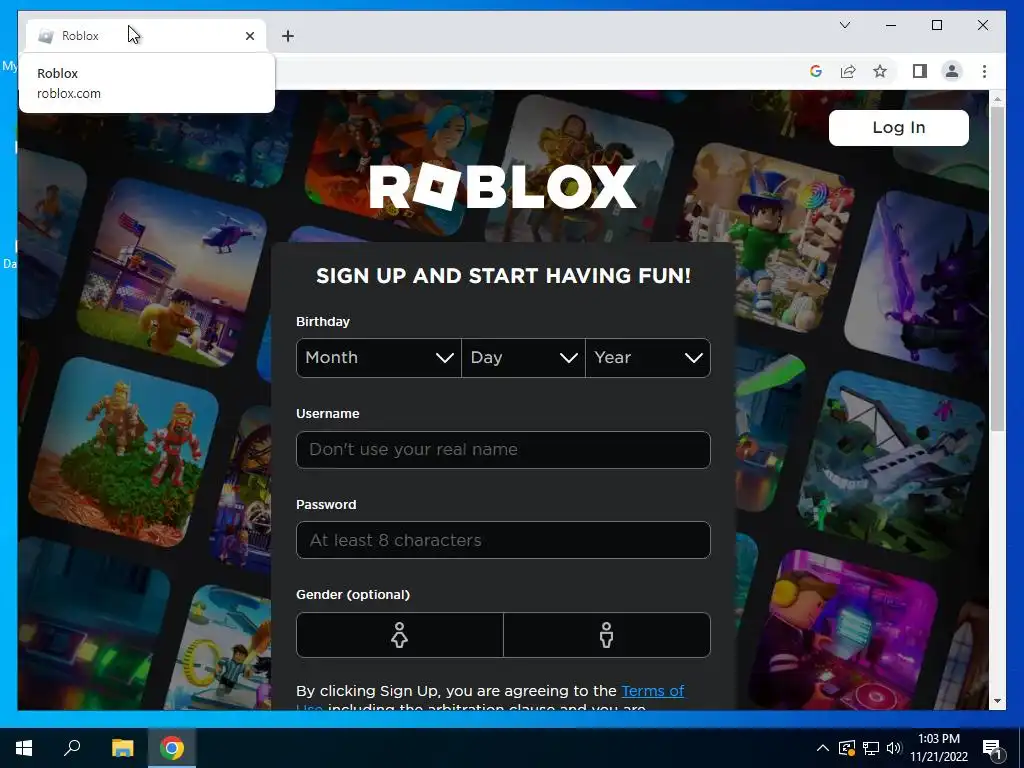This screenshot has height=768, width=1024.
Task: Click the Password label
Action: [326, 504]
